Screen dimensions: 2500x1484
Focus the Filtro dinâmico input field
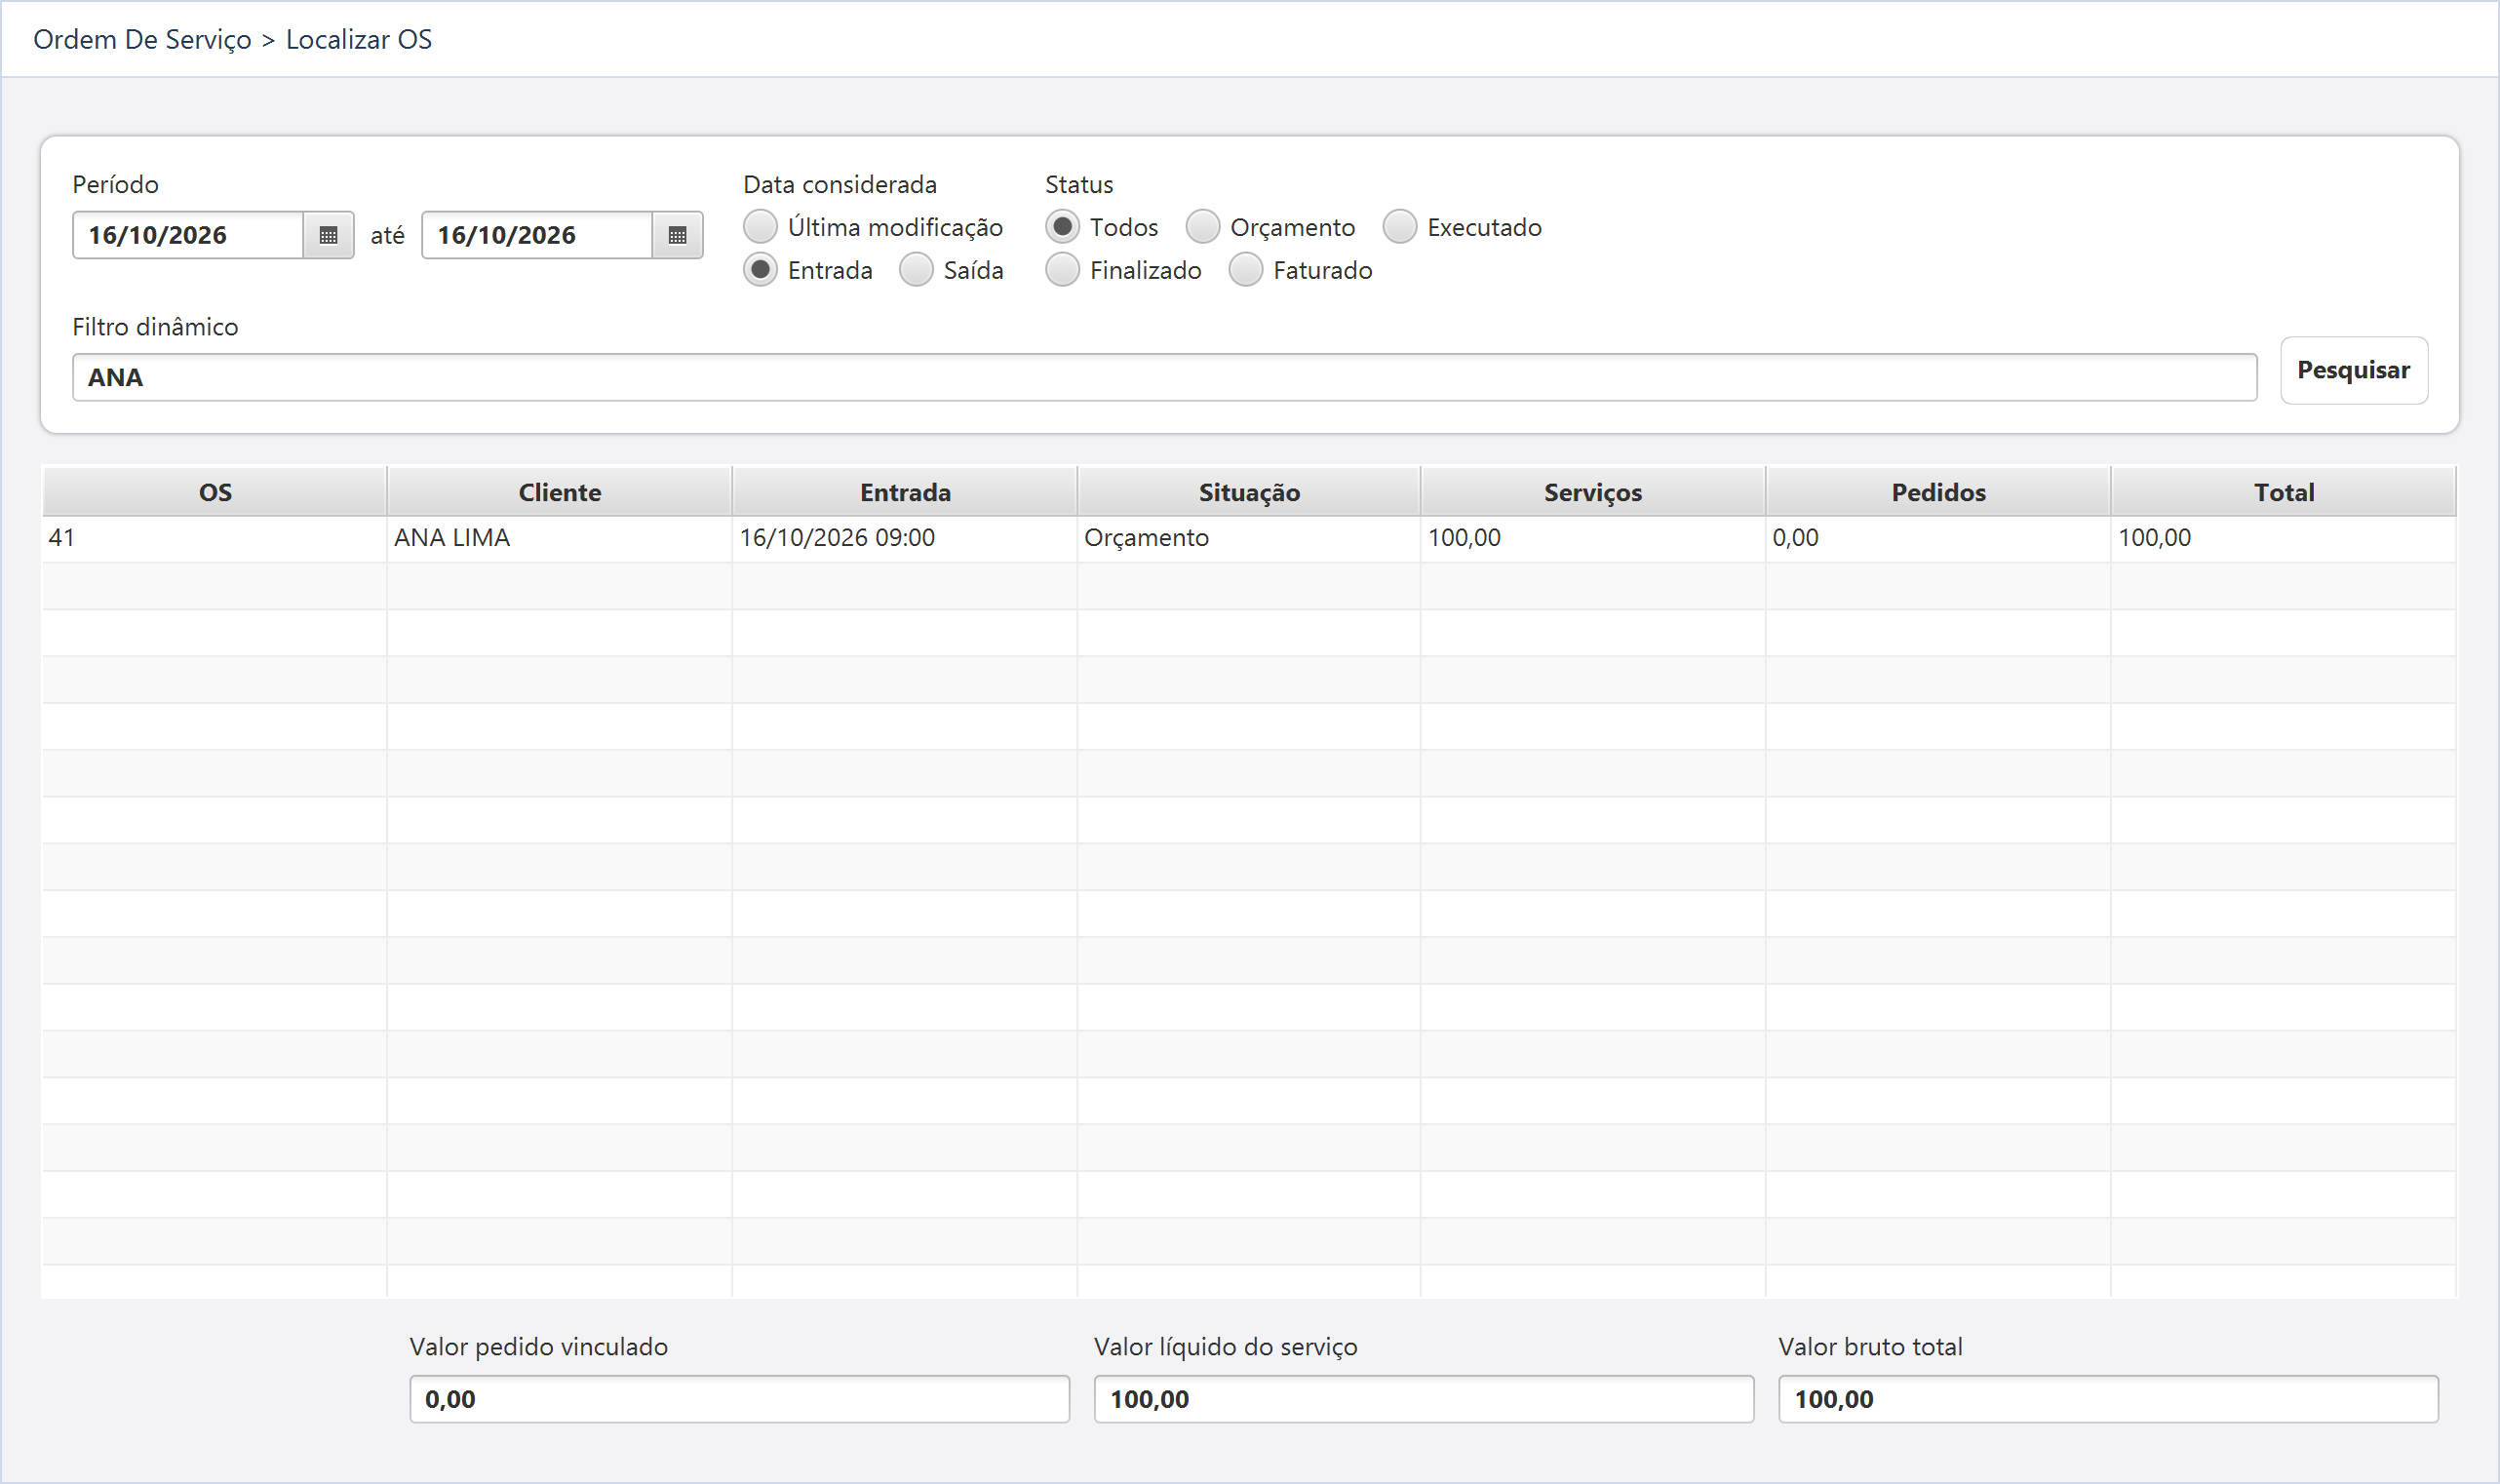click(x=1164, y=377)
